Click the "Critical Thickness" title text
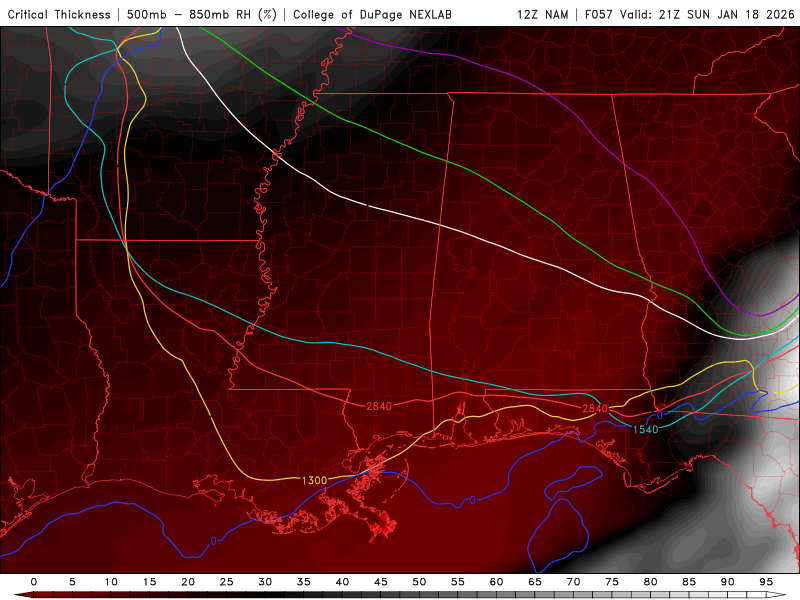This screenshot has height=600, width=800. point(59,15)
